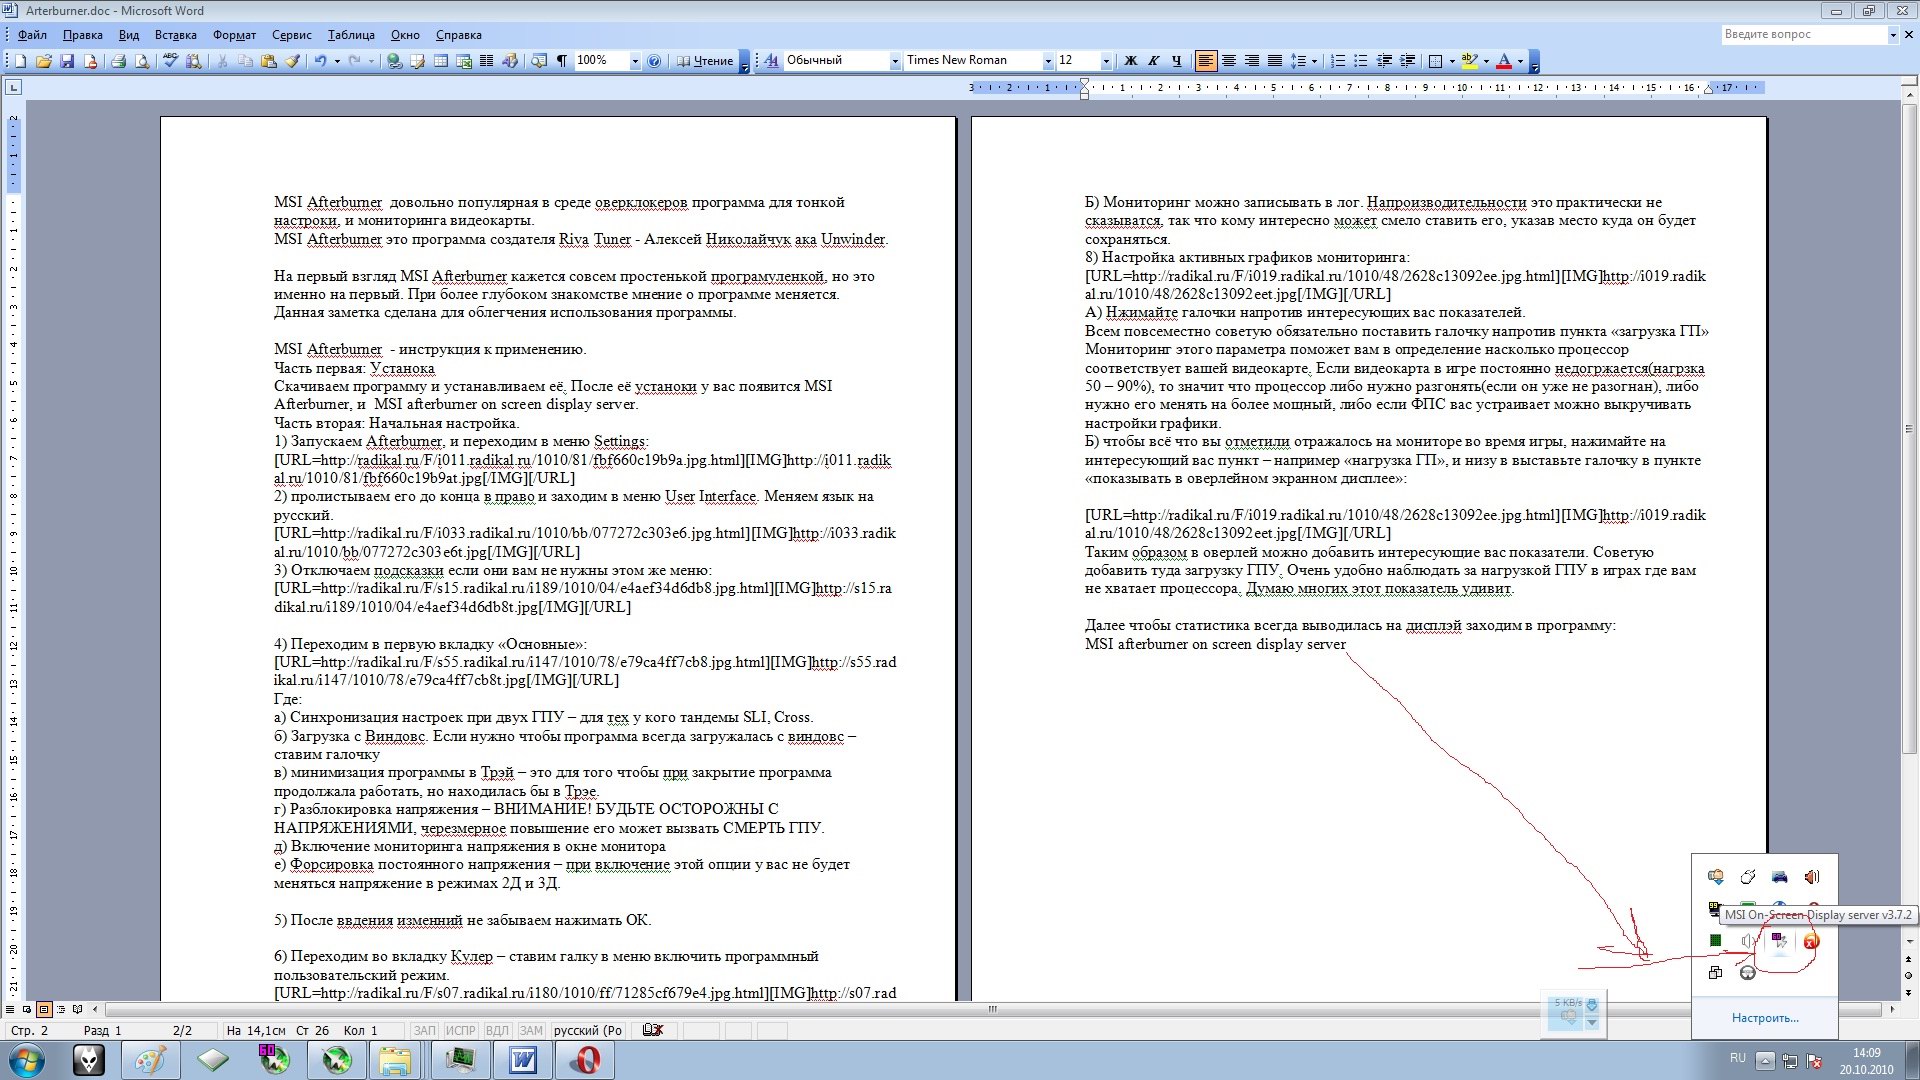
Task: Toggle italic formatting (К)
Action: point(1153,61)
